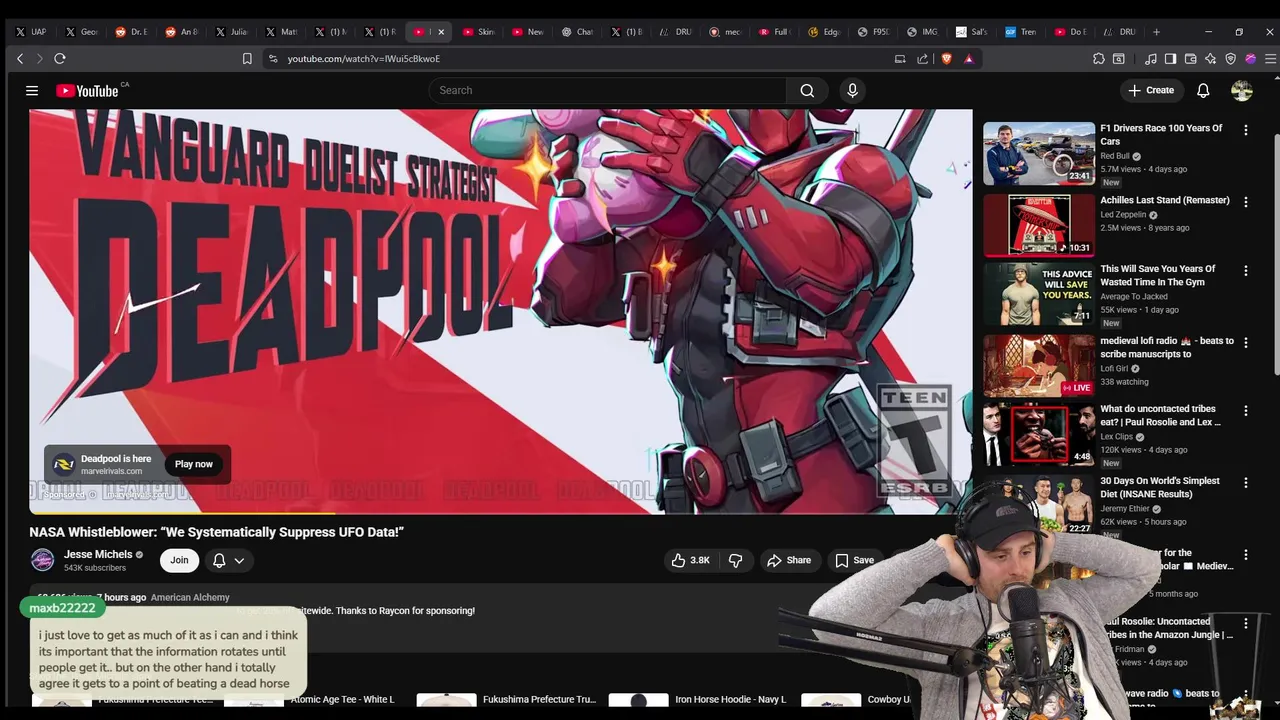
Task: Open notification bell dropdown for Jesse Michels
Action: (x=228, y=561)
